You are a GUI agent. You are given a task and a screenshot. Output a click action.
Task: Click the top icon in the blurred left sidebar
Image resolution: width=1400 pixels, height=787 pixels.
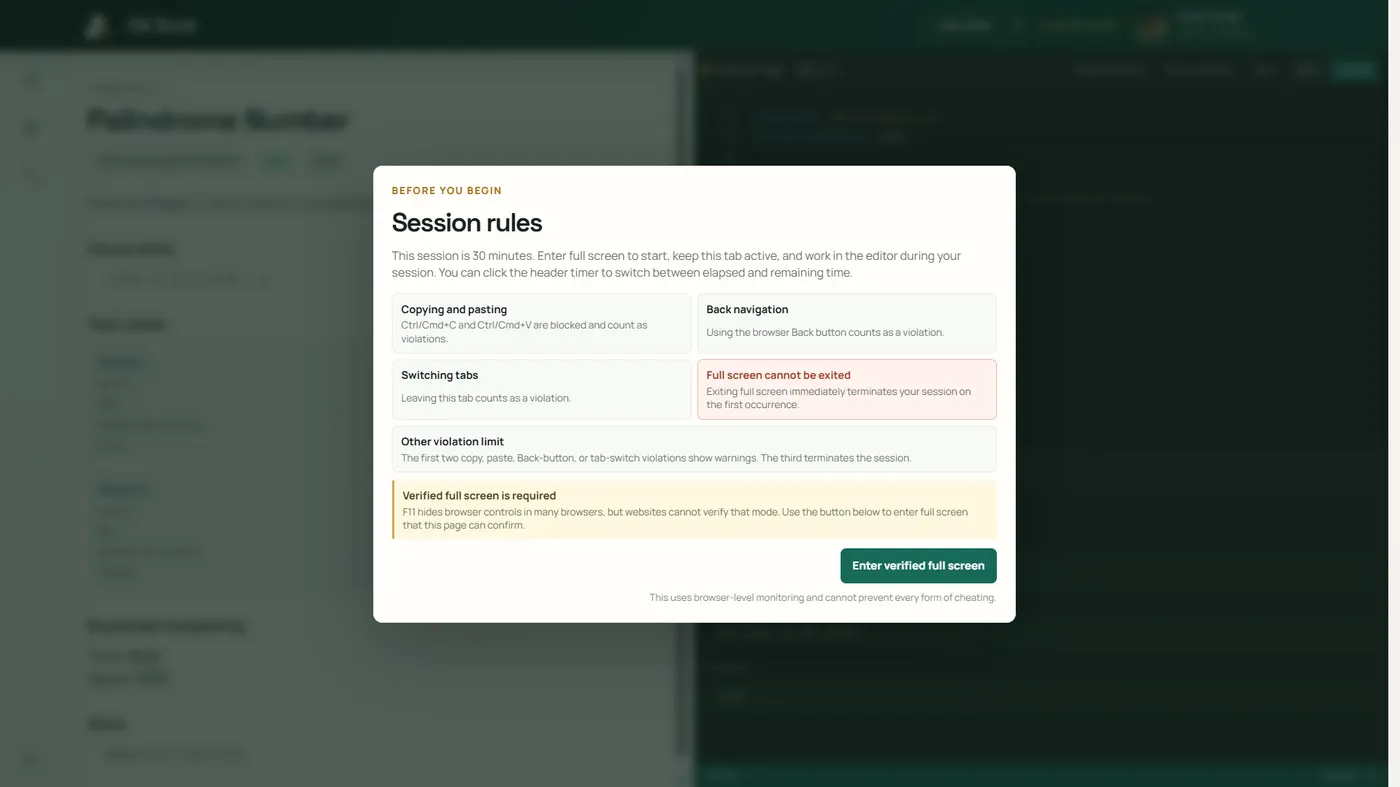[32, 83]
